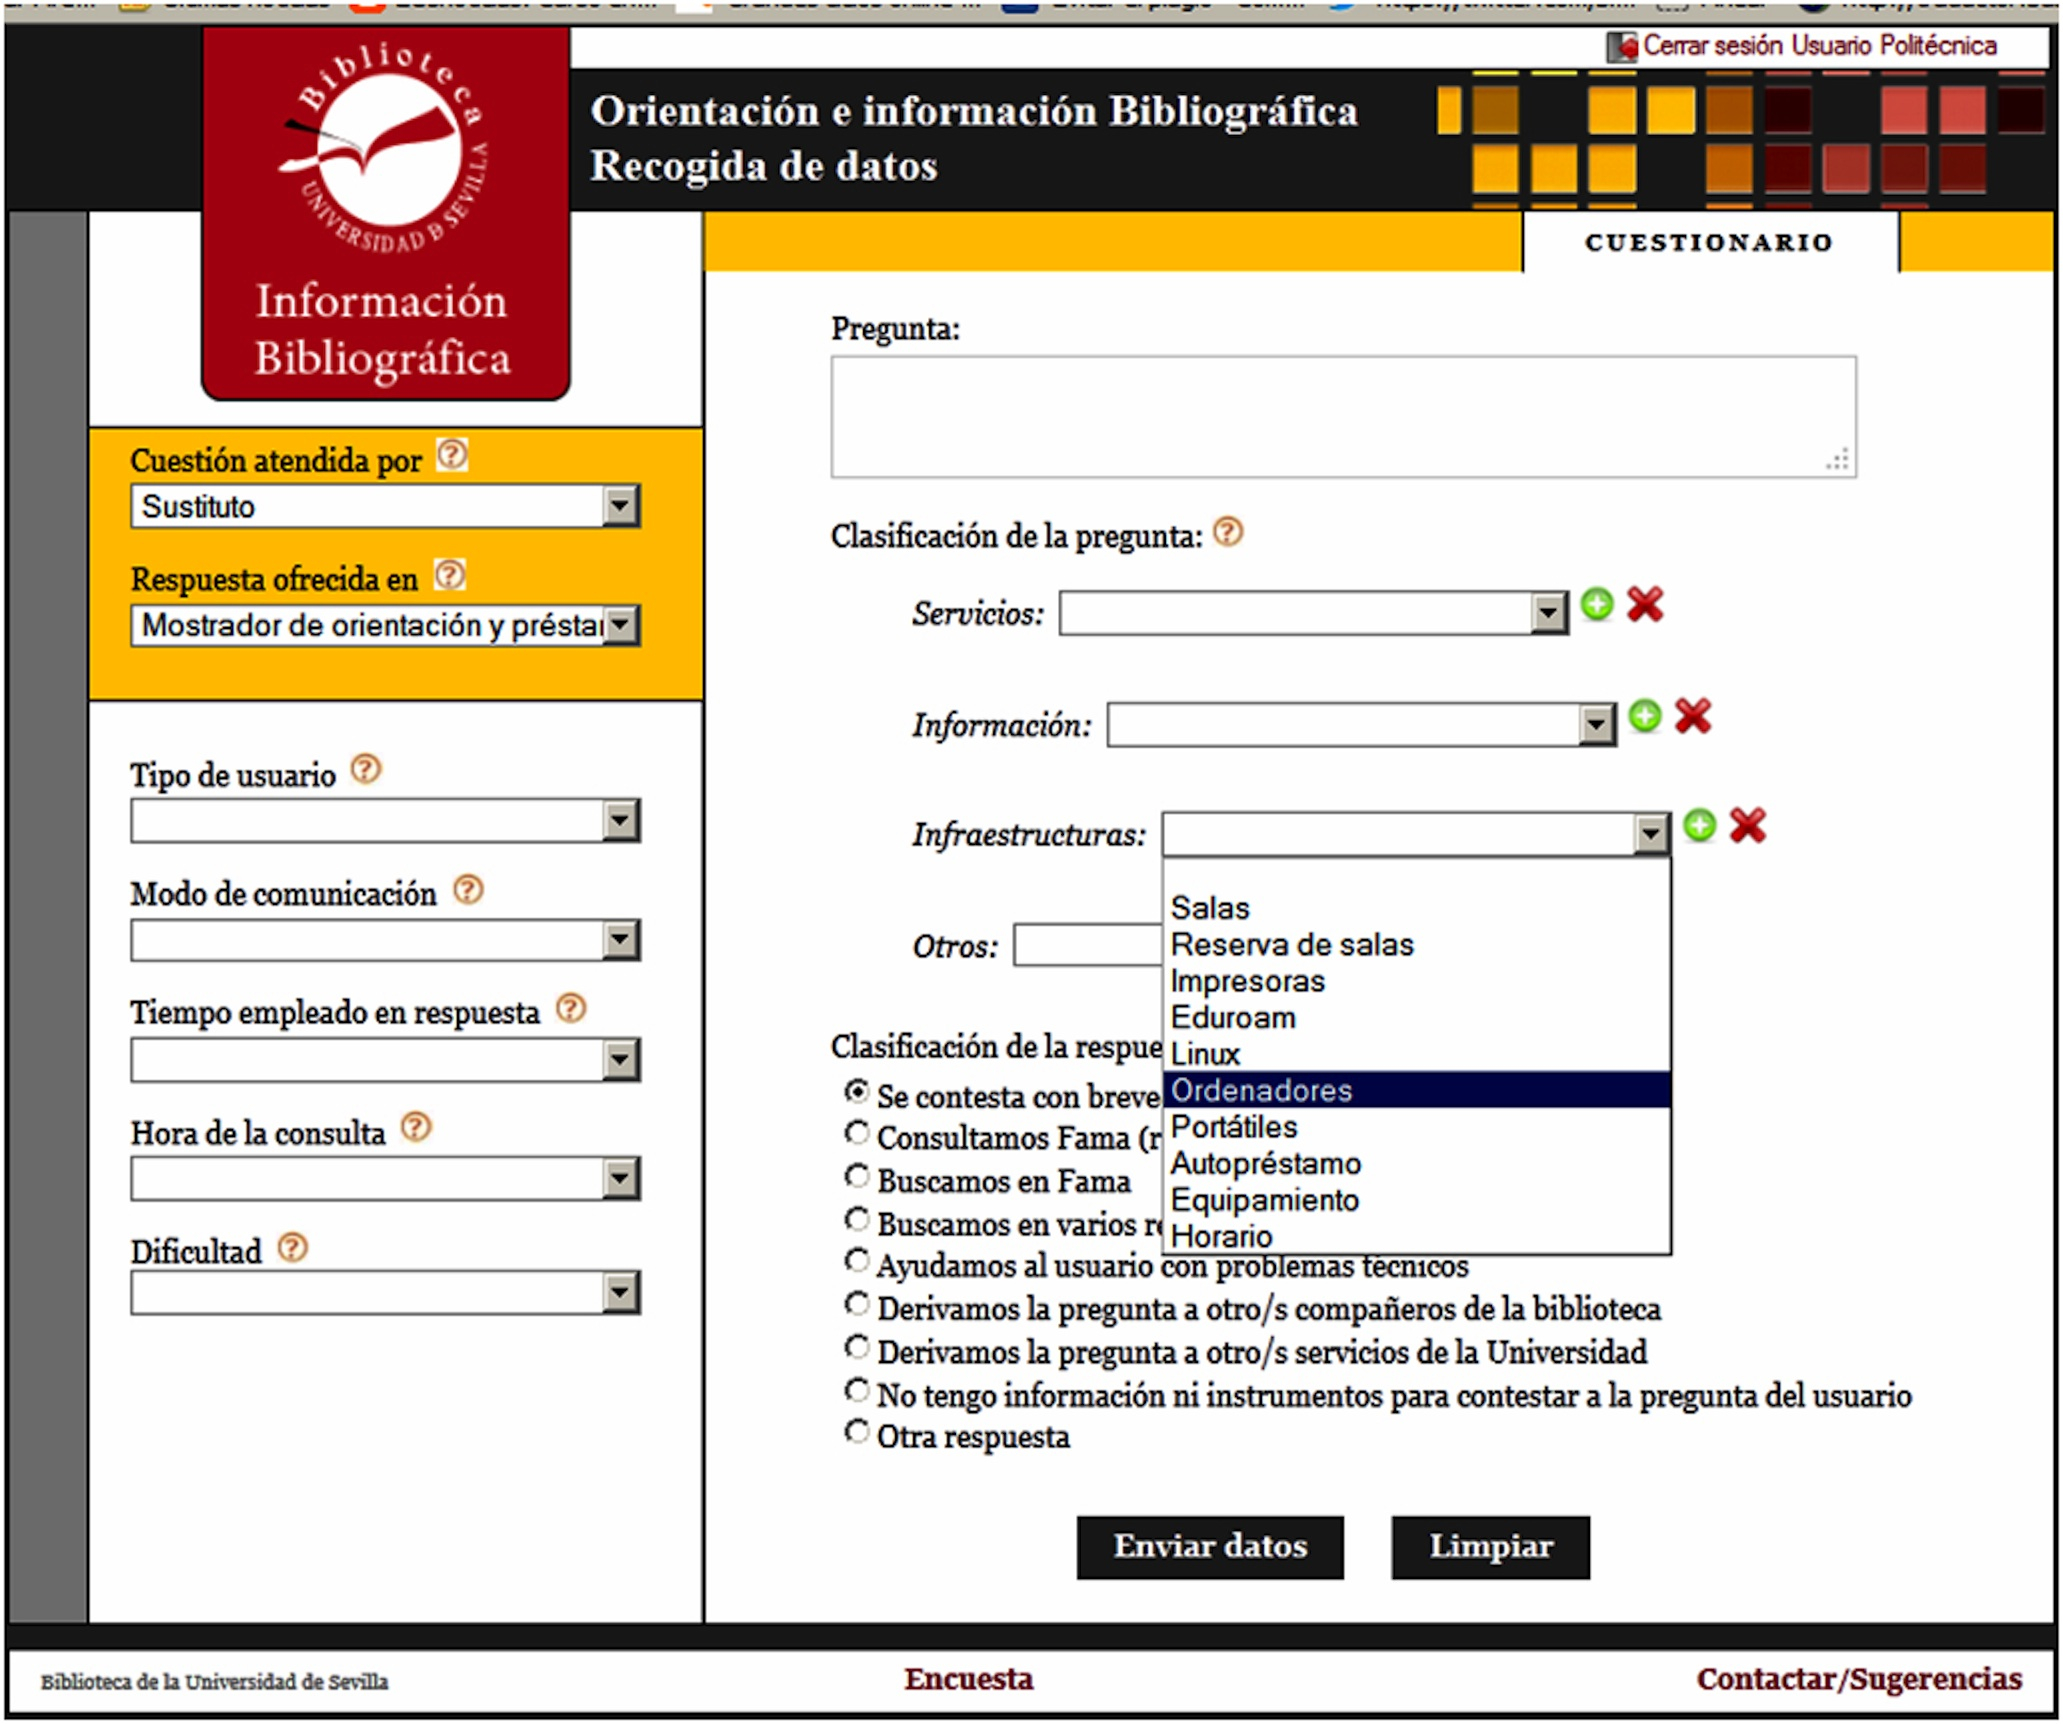Image resolution: width=2063 pixels, height=1724 pixels.
Task: Choose Autopréstamo from the dropdown list
Action: 1417,1164
